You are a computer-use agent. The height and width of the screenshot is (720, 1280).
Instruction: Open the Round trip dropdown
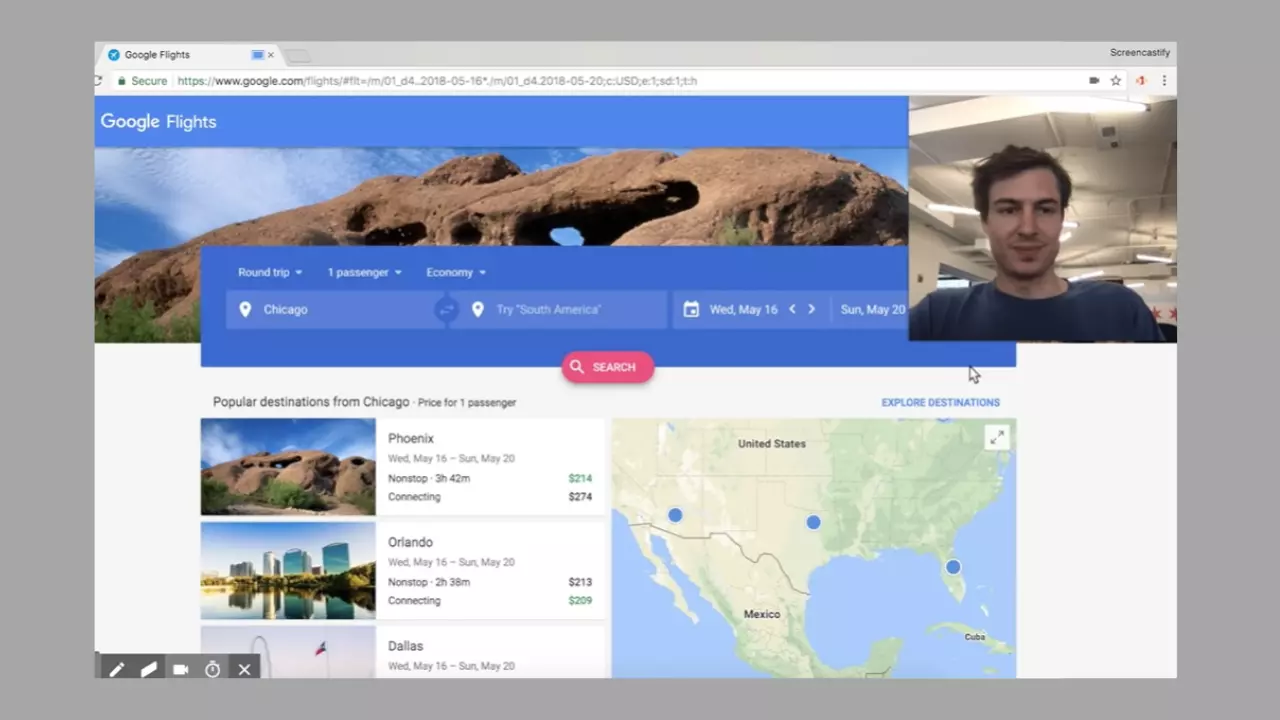tap(270, 272)
